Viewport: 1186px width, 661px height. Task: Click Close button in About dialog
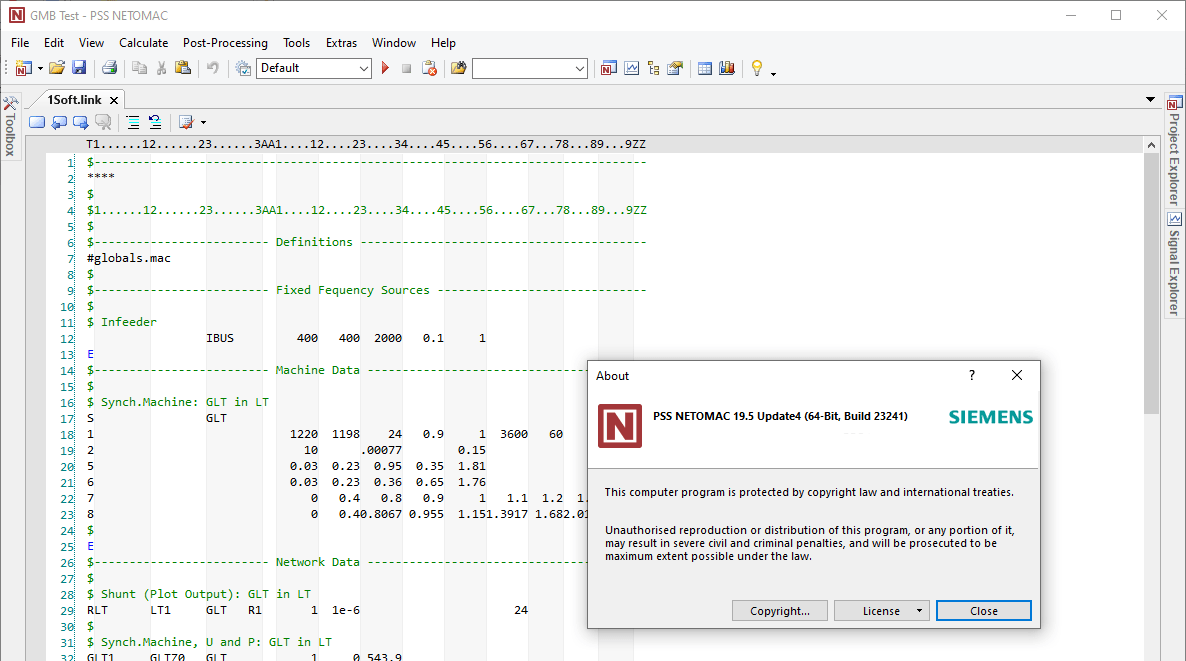[x=983, y=611]
